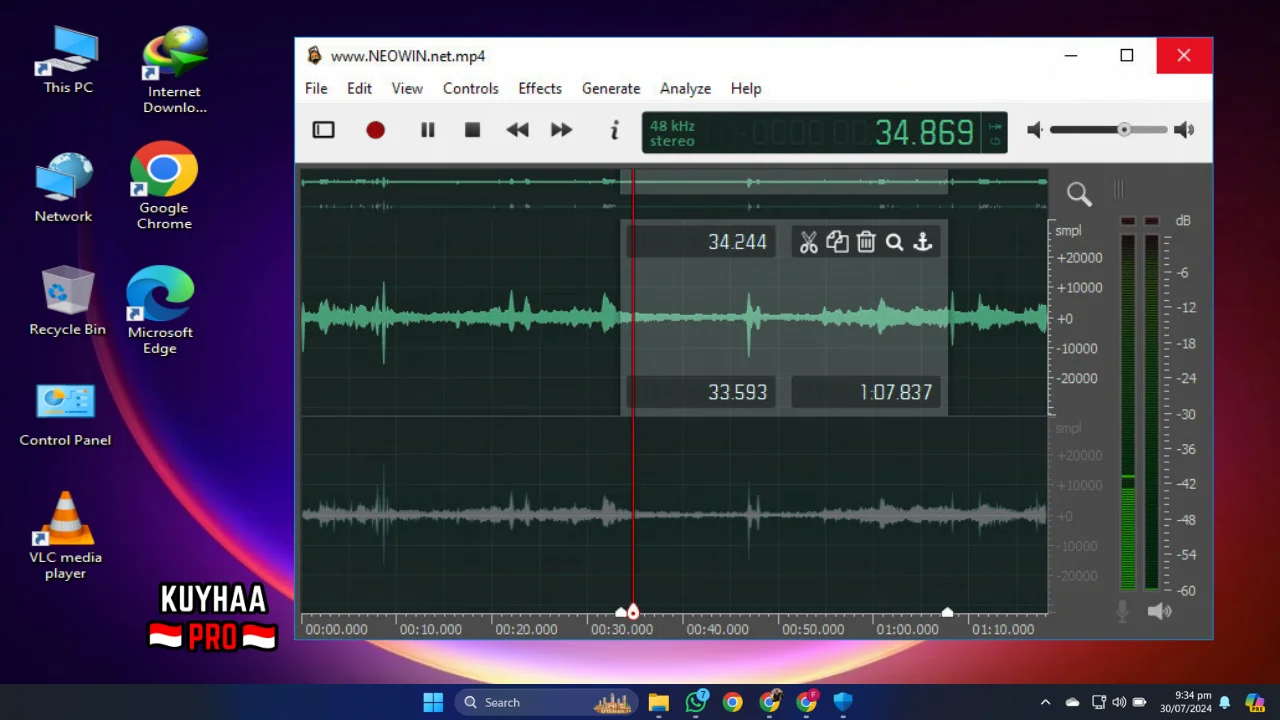Open the View menu
This screenshot has height=720, width=1280.
pyautogui.click(x=407, y=88)
